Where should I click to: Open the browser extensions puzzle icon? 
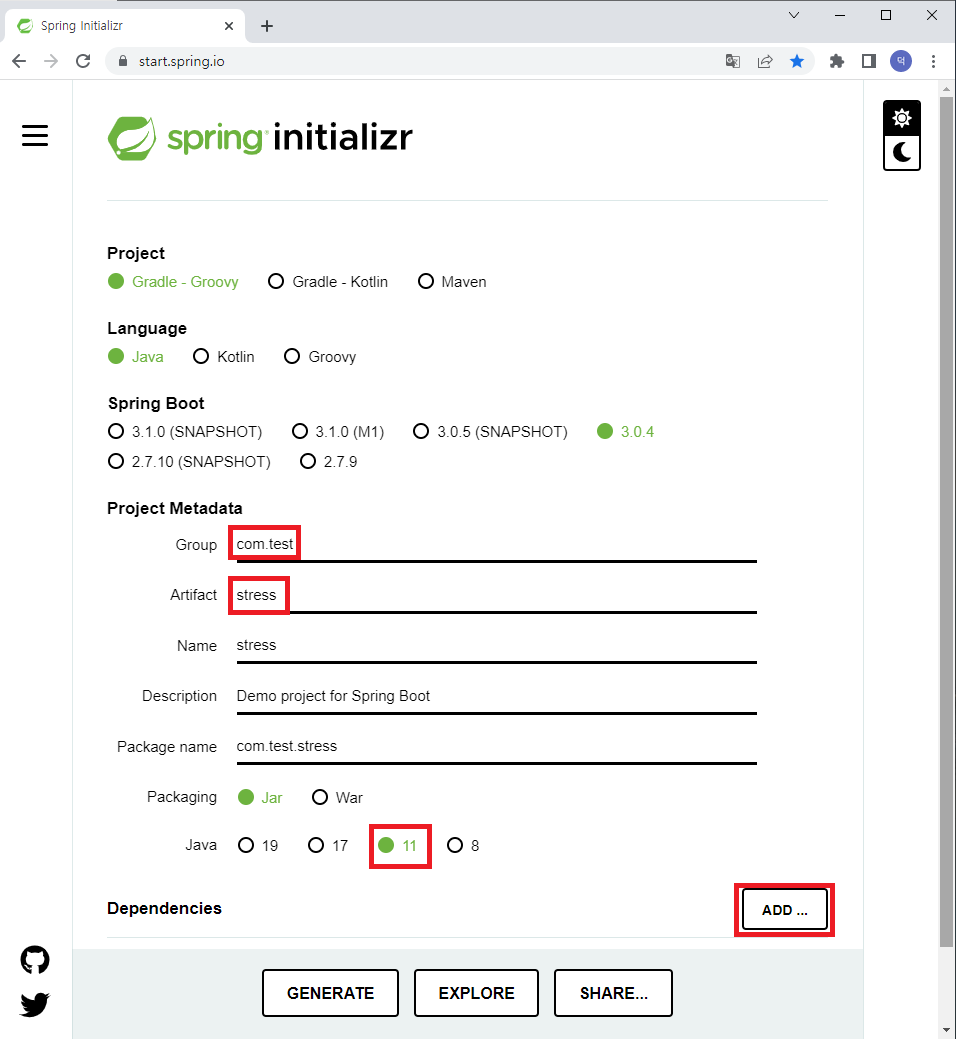(837, 61)
